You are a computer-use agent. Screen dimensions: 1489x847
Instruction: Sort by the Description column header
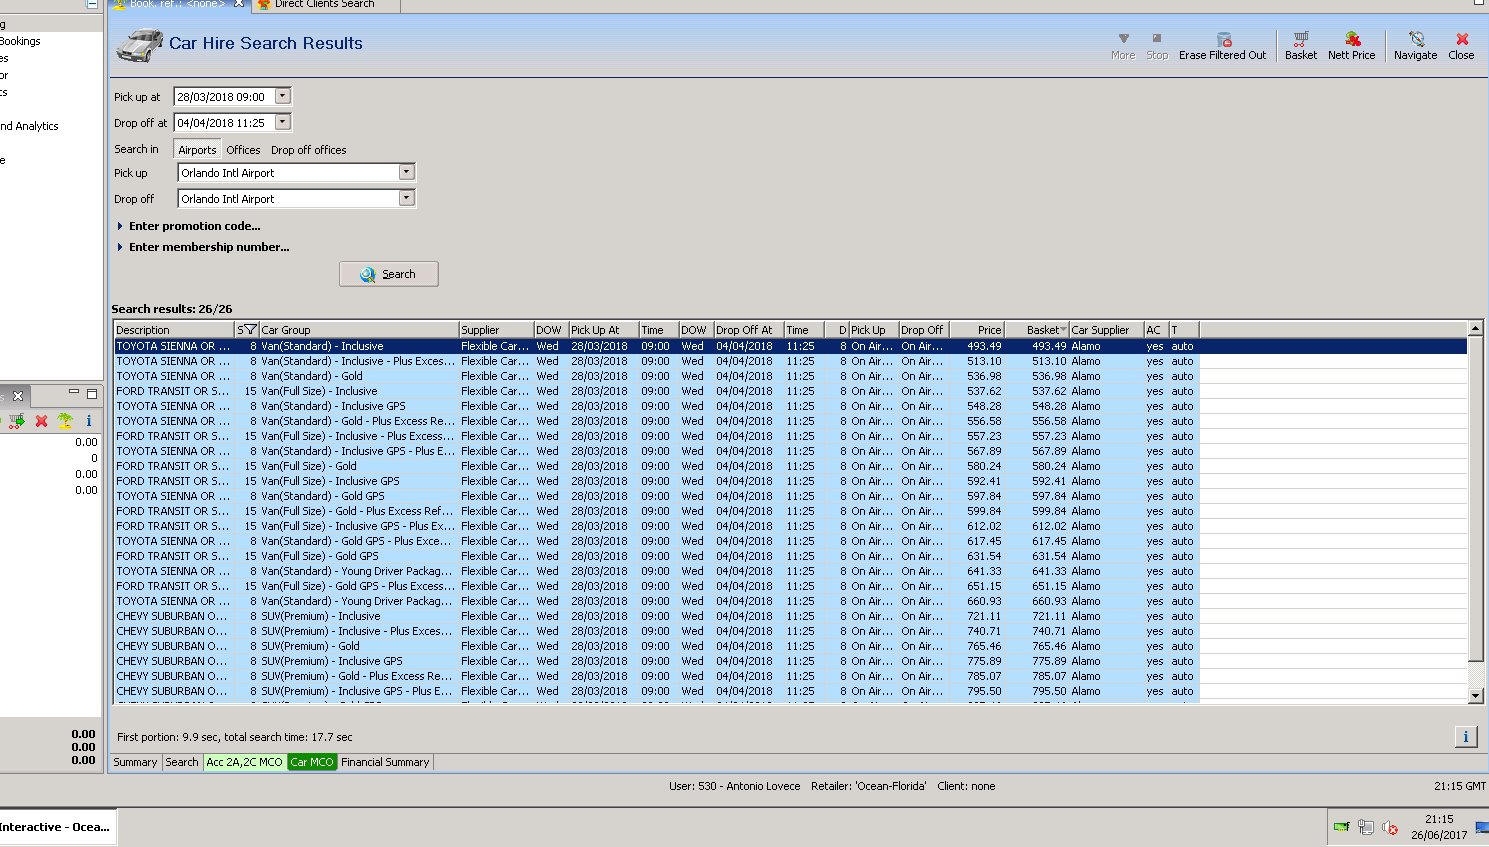[x=174, y=330]
